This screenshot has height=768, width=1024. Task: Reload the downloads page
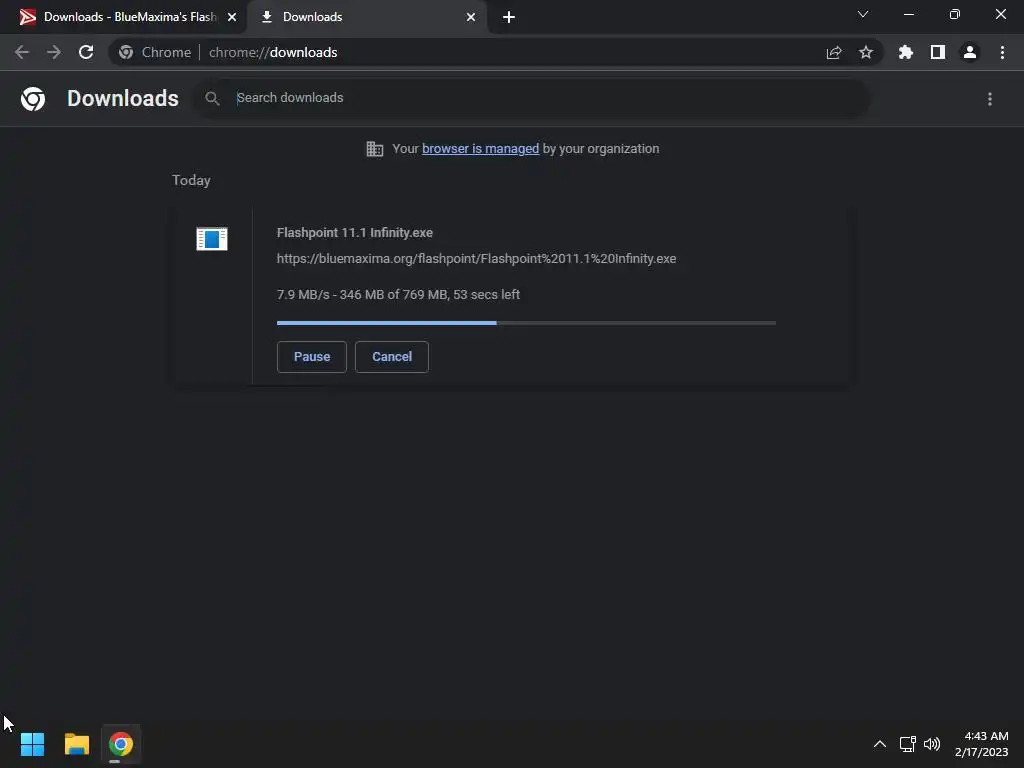pos(86,52)
